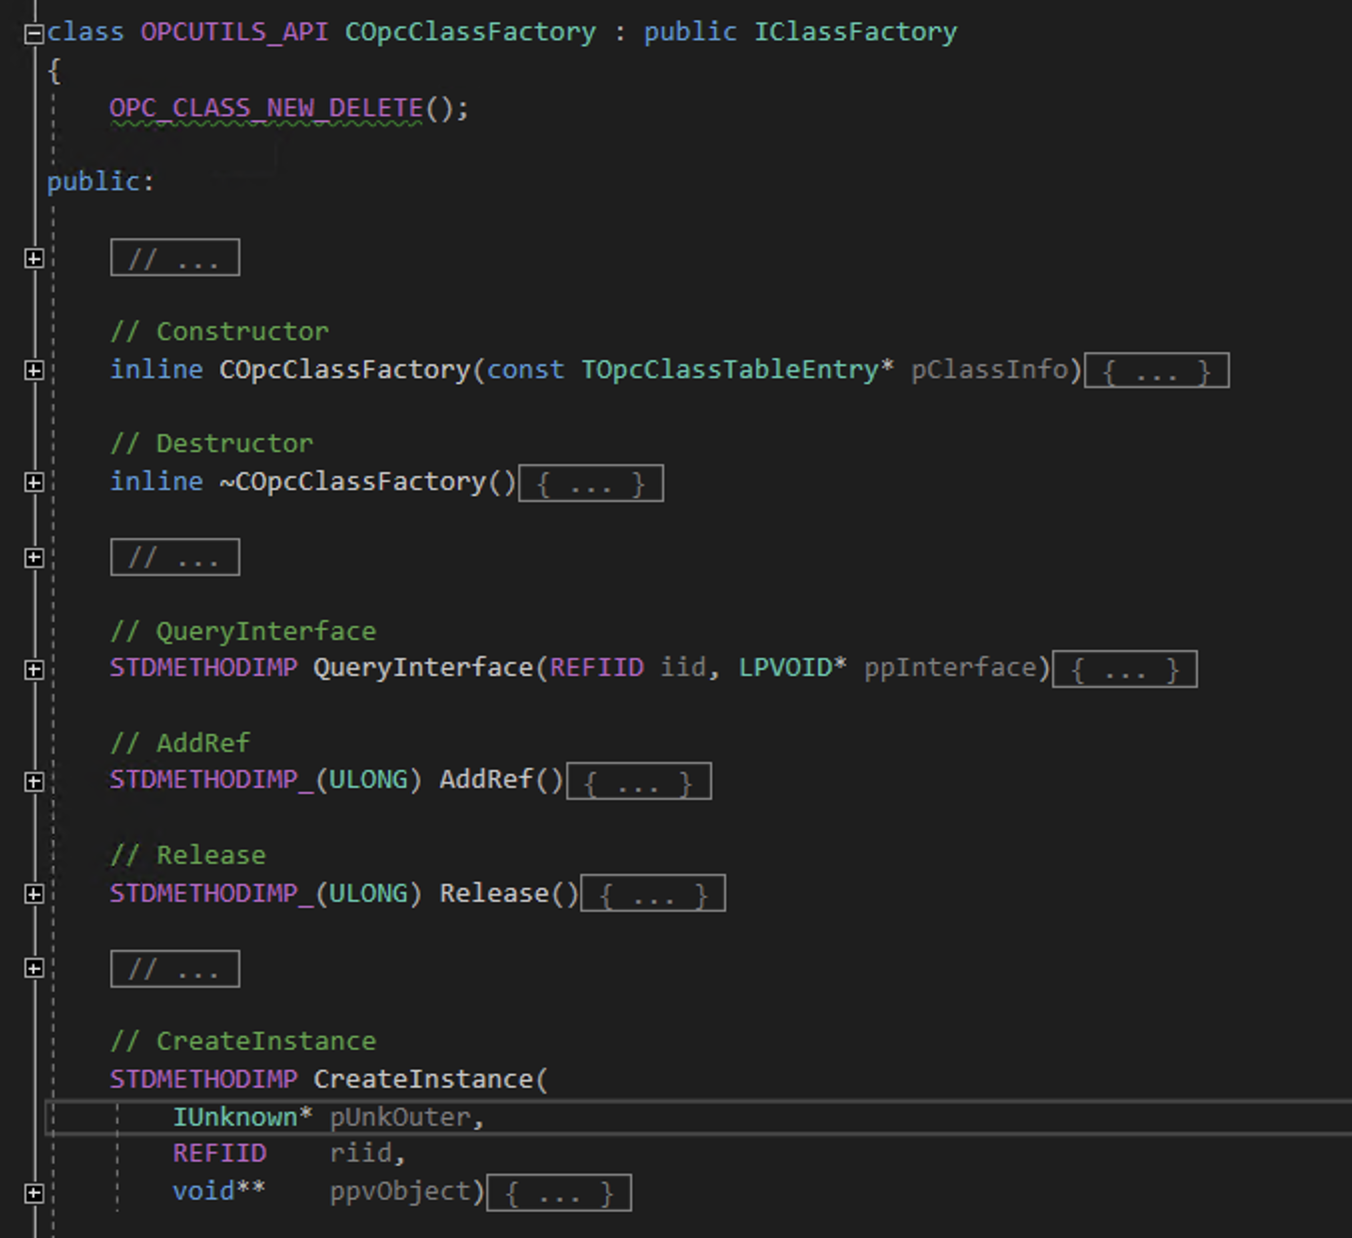1352x1238 pixels.
Task: Expand the QueryInterface region using its plus glyph
Action: tap(33, 667)
